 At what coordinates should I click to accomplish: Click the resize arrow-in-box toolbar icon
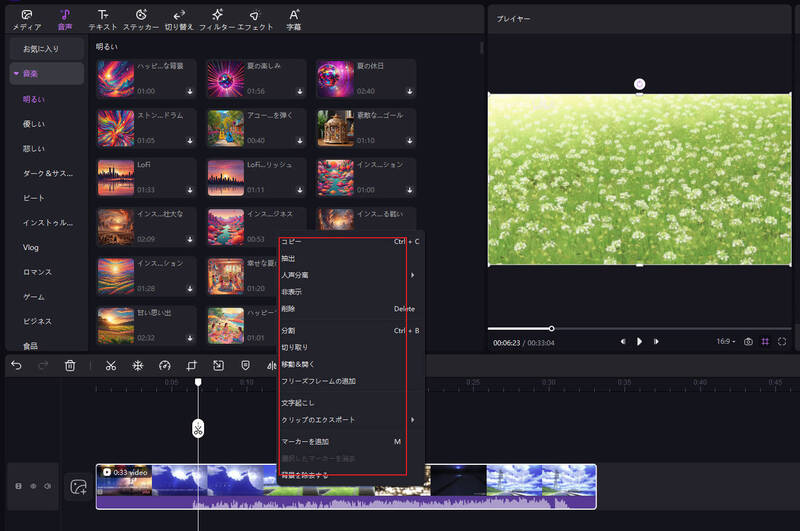coord(218,365)
